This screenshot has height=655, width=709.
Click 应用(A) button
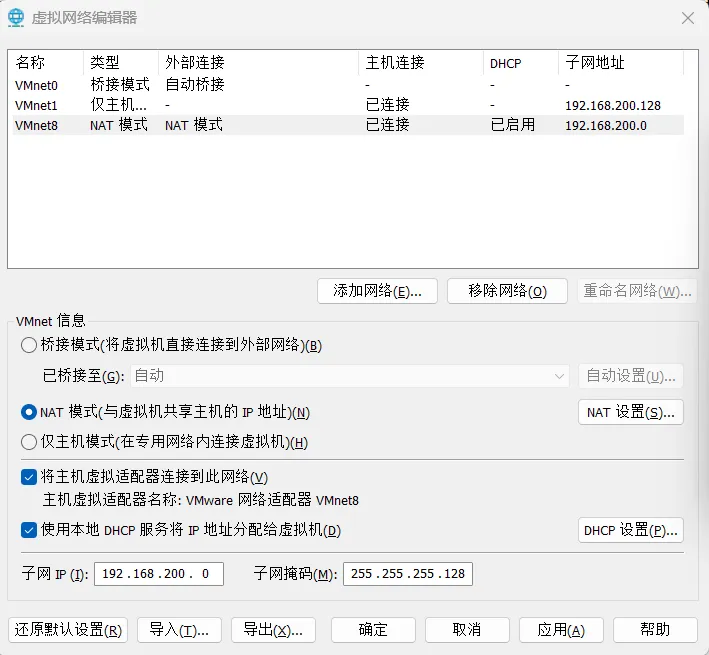(561, 630)
